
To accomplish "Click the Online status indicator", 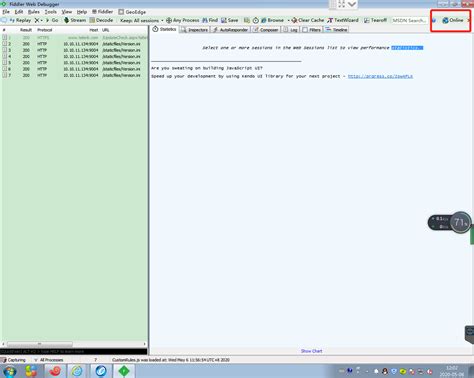I will pyautogui.click(x=452, y=20).
